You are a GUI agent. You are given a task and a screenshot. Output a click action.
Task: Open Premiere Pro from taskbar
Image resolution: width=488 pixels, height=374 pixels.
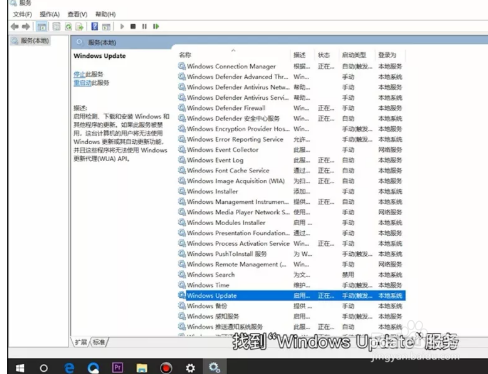tap(117, 367)
